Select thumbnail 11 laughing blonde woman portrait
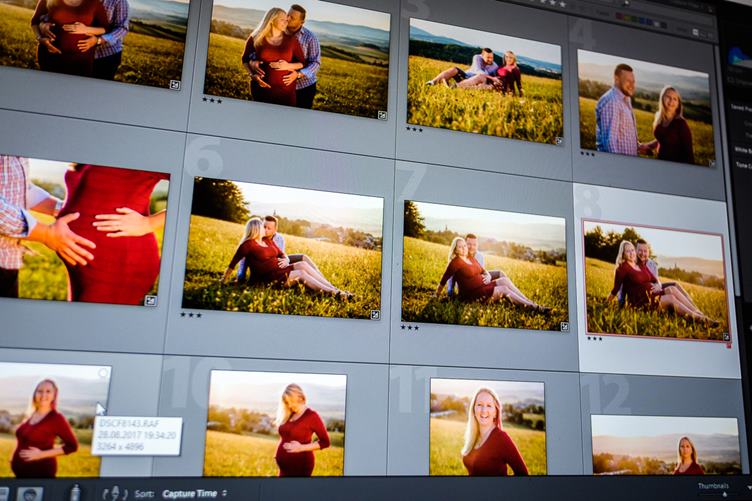Screen dimensions: 752x501 pos(488,427)
